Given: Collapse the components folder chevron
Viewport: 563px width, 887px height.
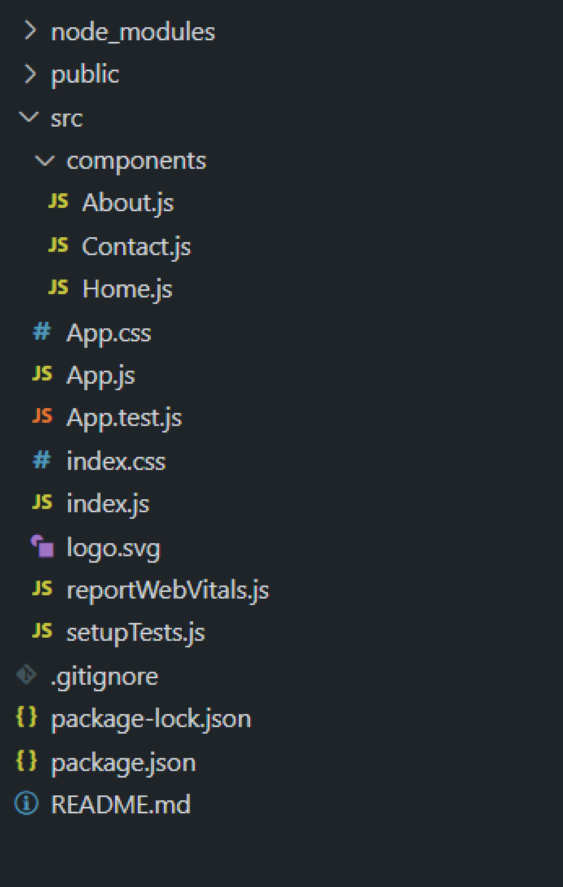Looking at the screenshot, I should (44, 161).
